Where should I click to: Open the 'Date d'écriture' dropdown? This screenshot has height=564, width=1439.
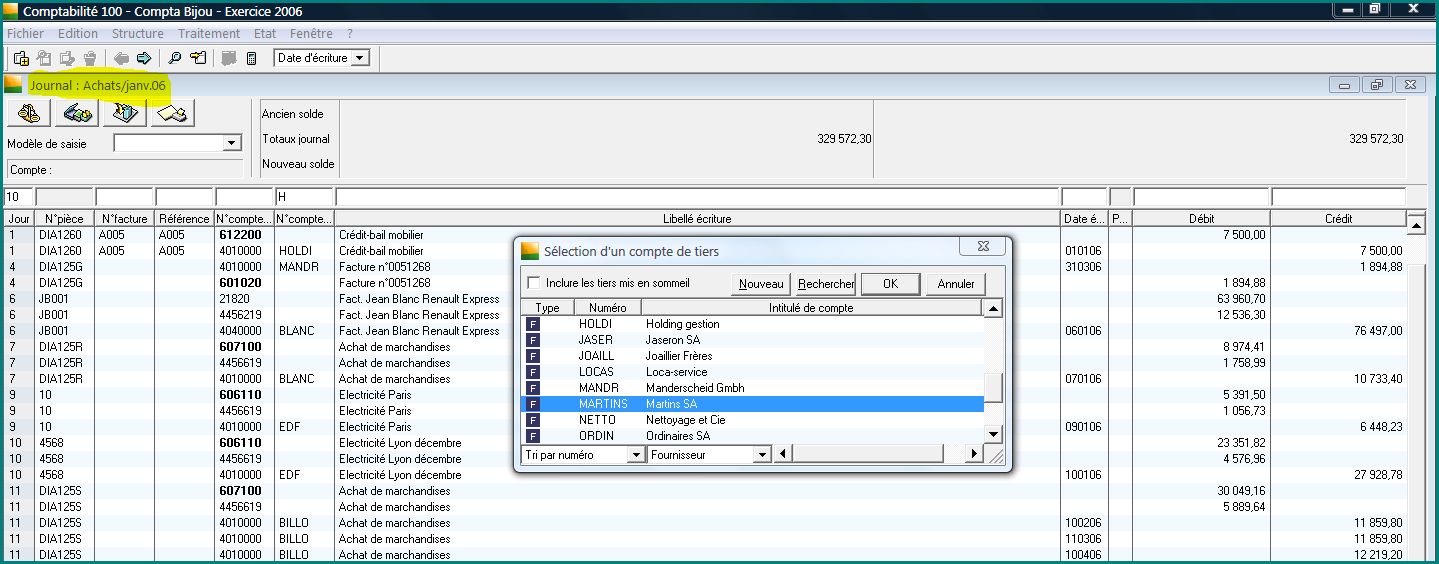[x=361, y=58]
